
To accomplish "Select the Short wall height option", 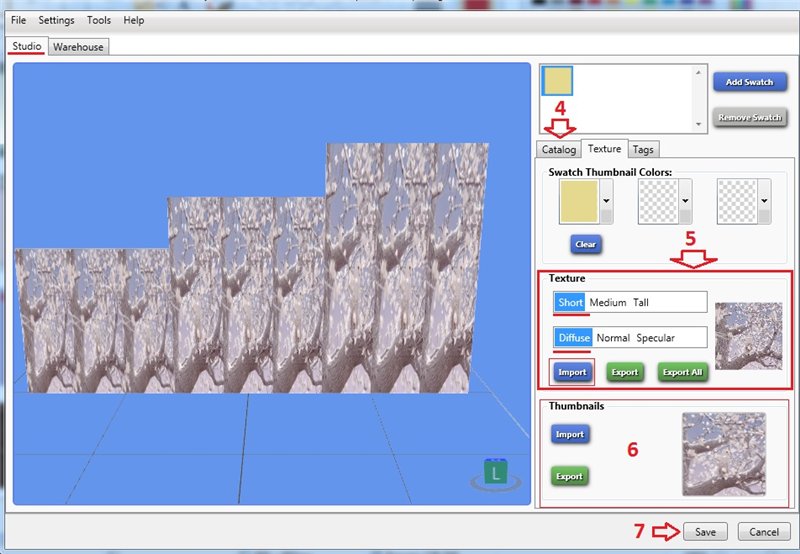I will click(x=570, y=303).
